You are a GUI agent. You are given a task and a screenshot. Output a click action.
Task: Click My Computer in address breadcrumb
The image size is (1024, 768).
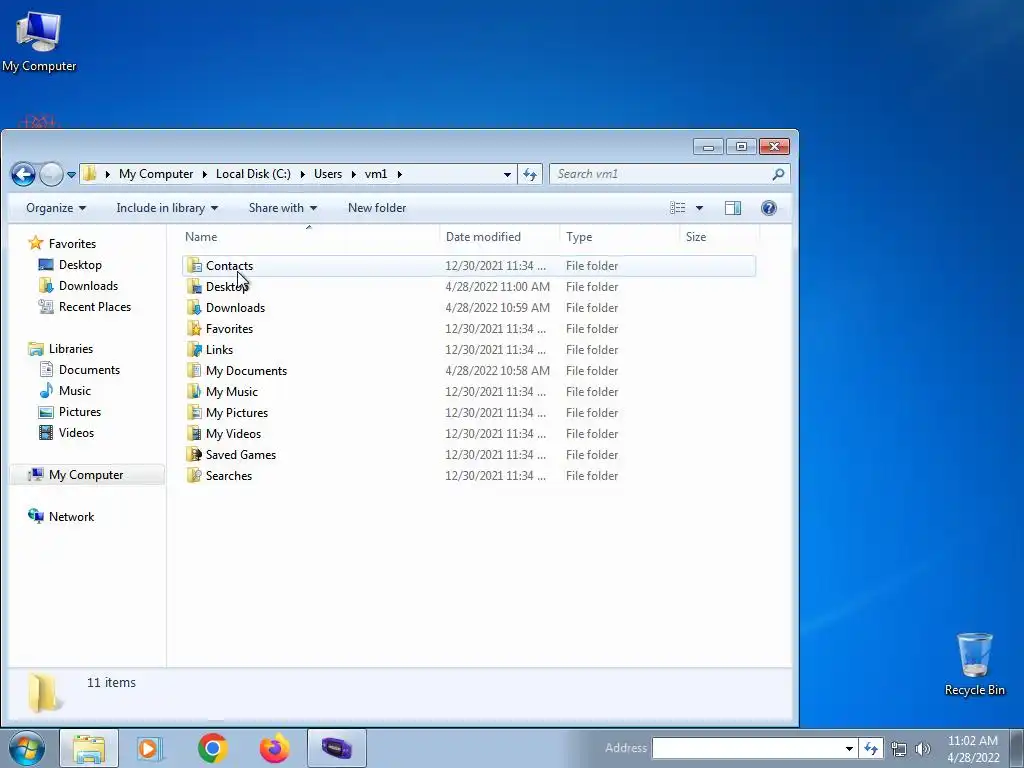[x=156, y=174]
